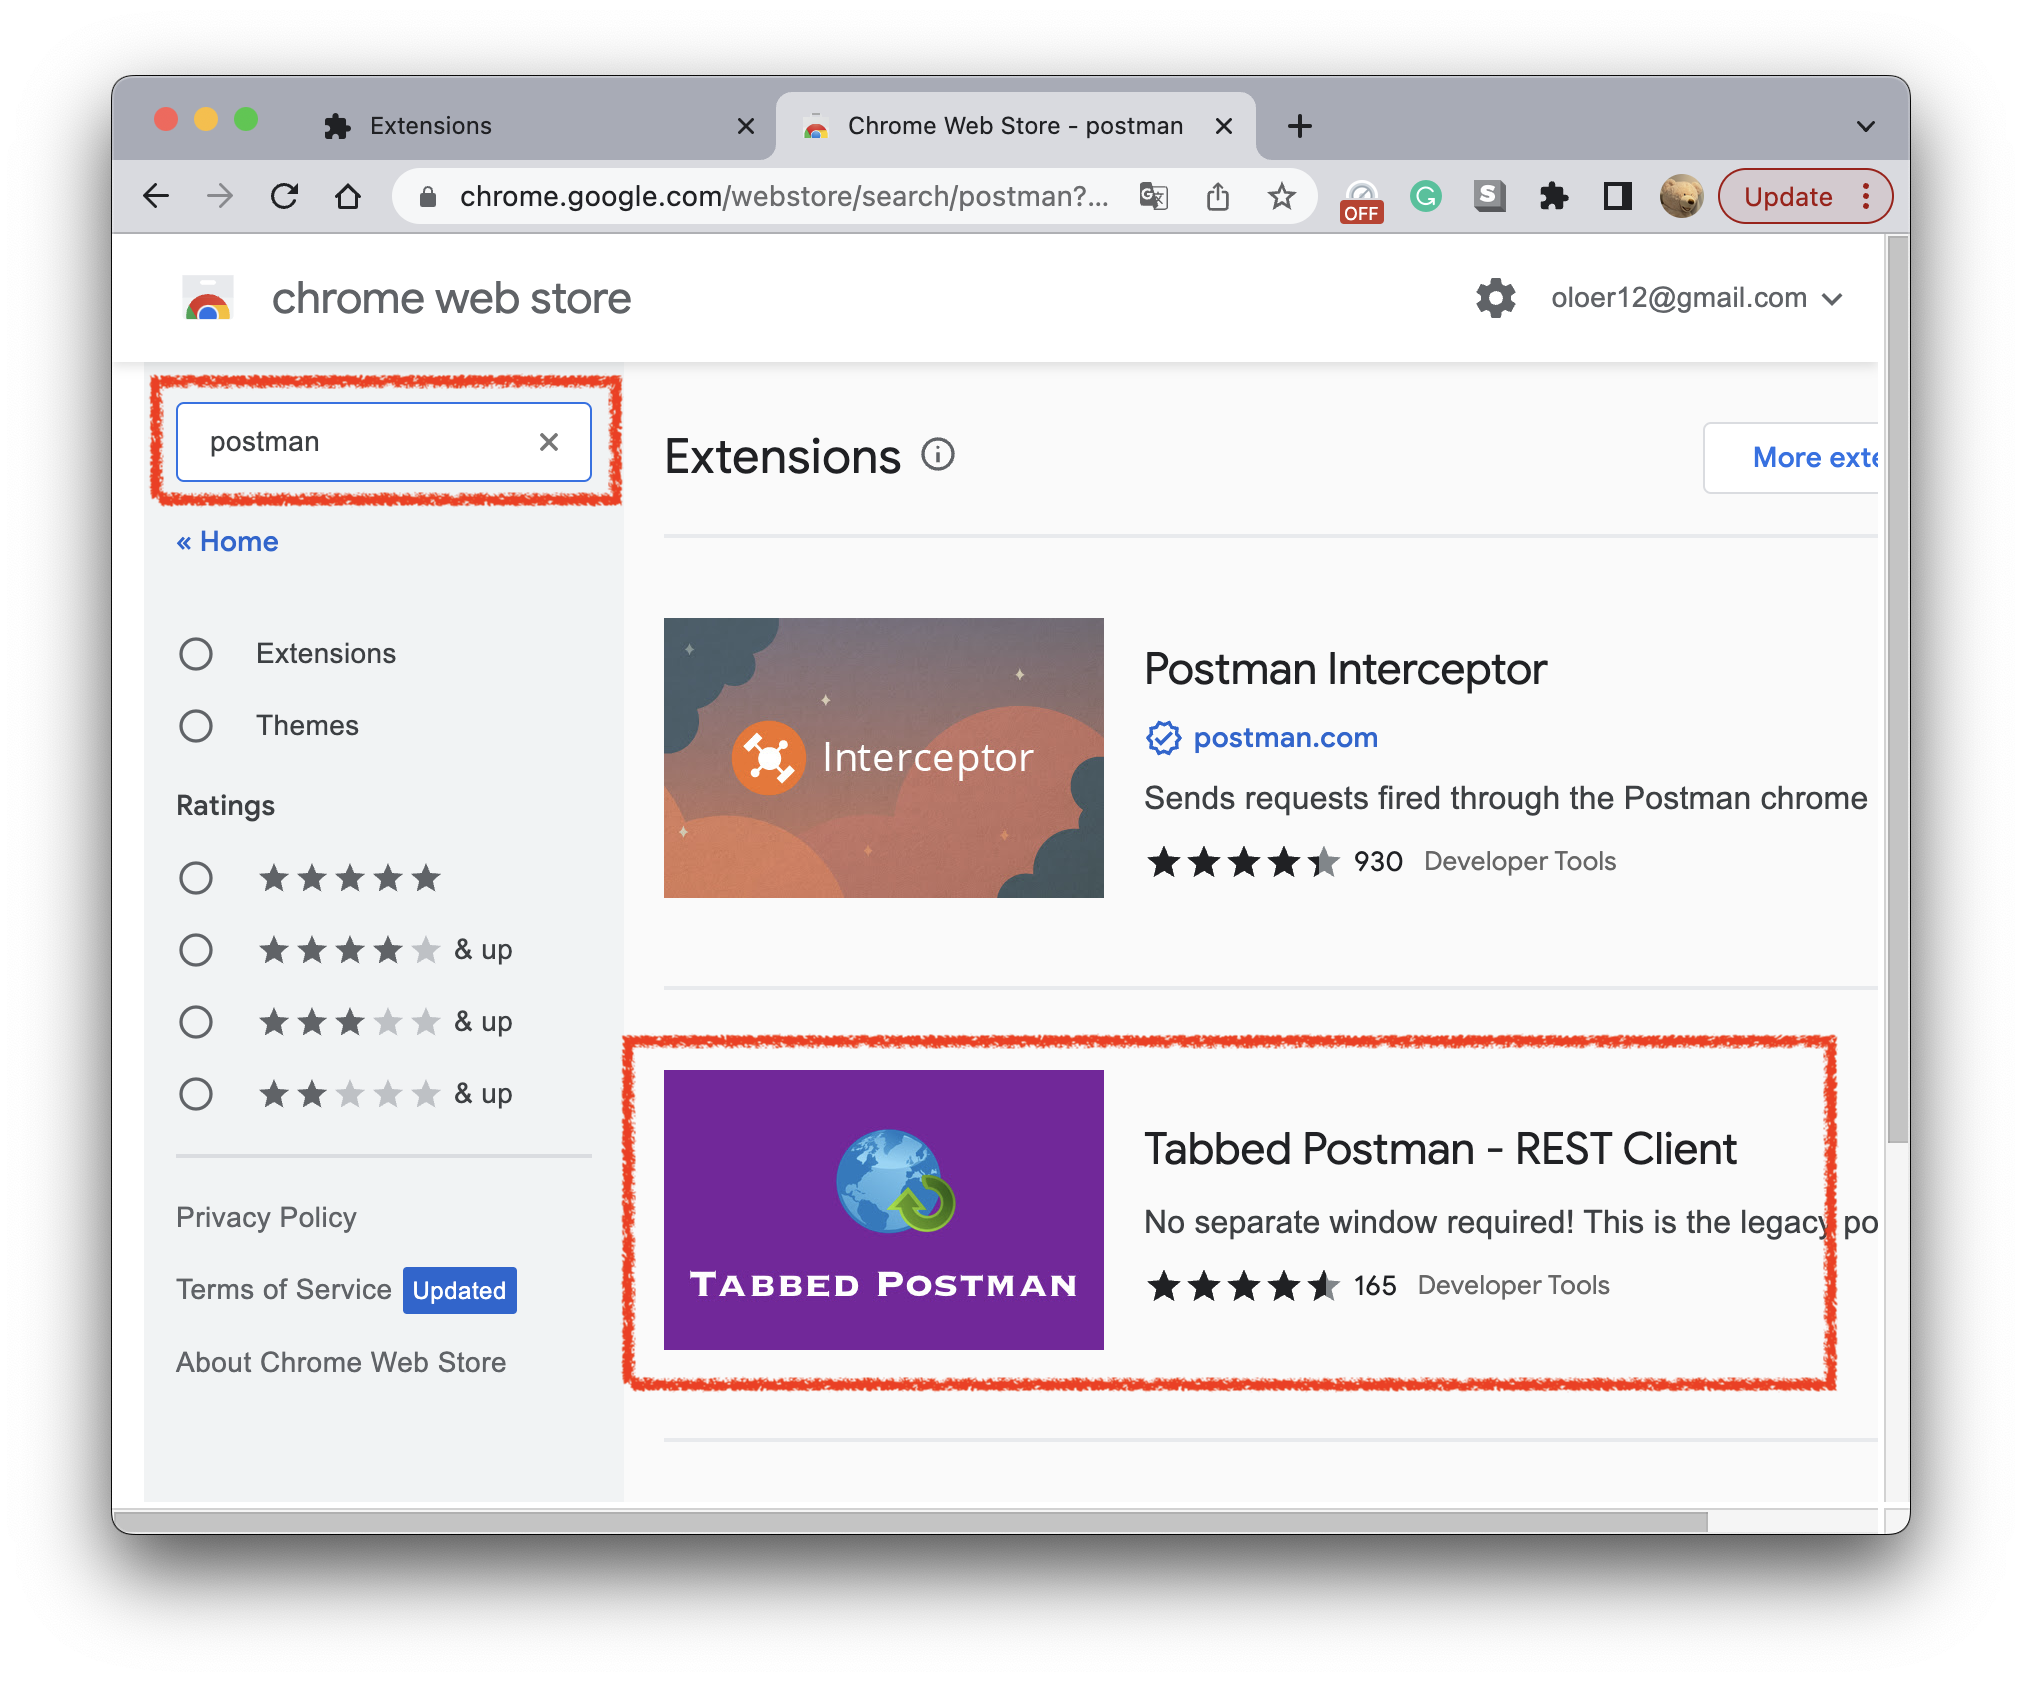Open the About Chrome Web Store link
Viewport: 2022px width, 1682px height.
point(341,1362)
